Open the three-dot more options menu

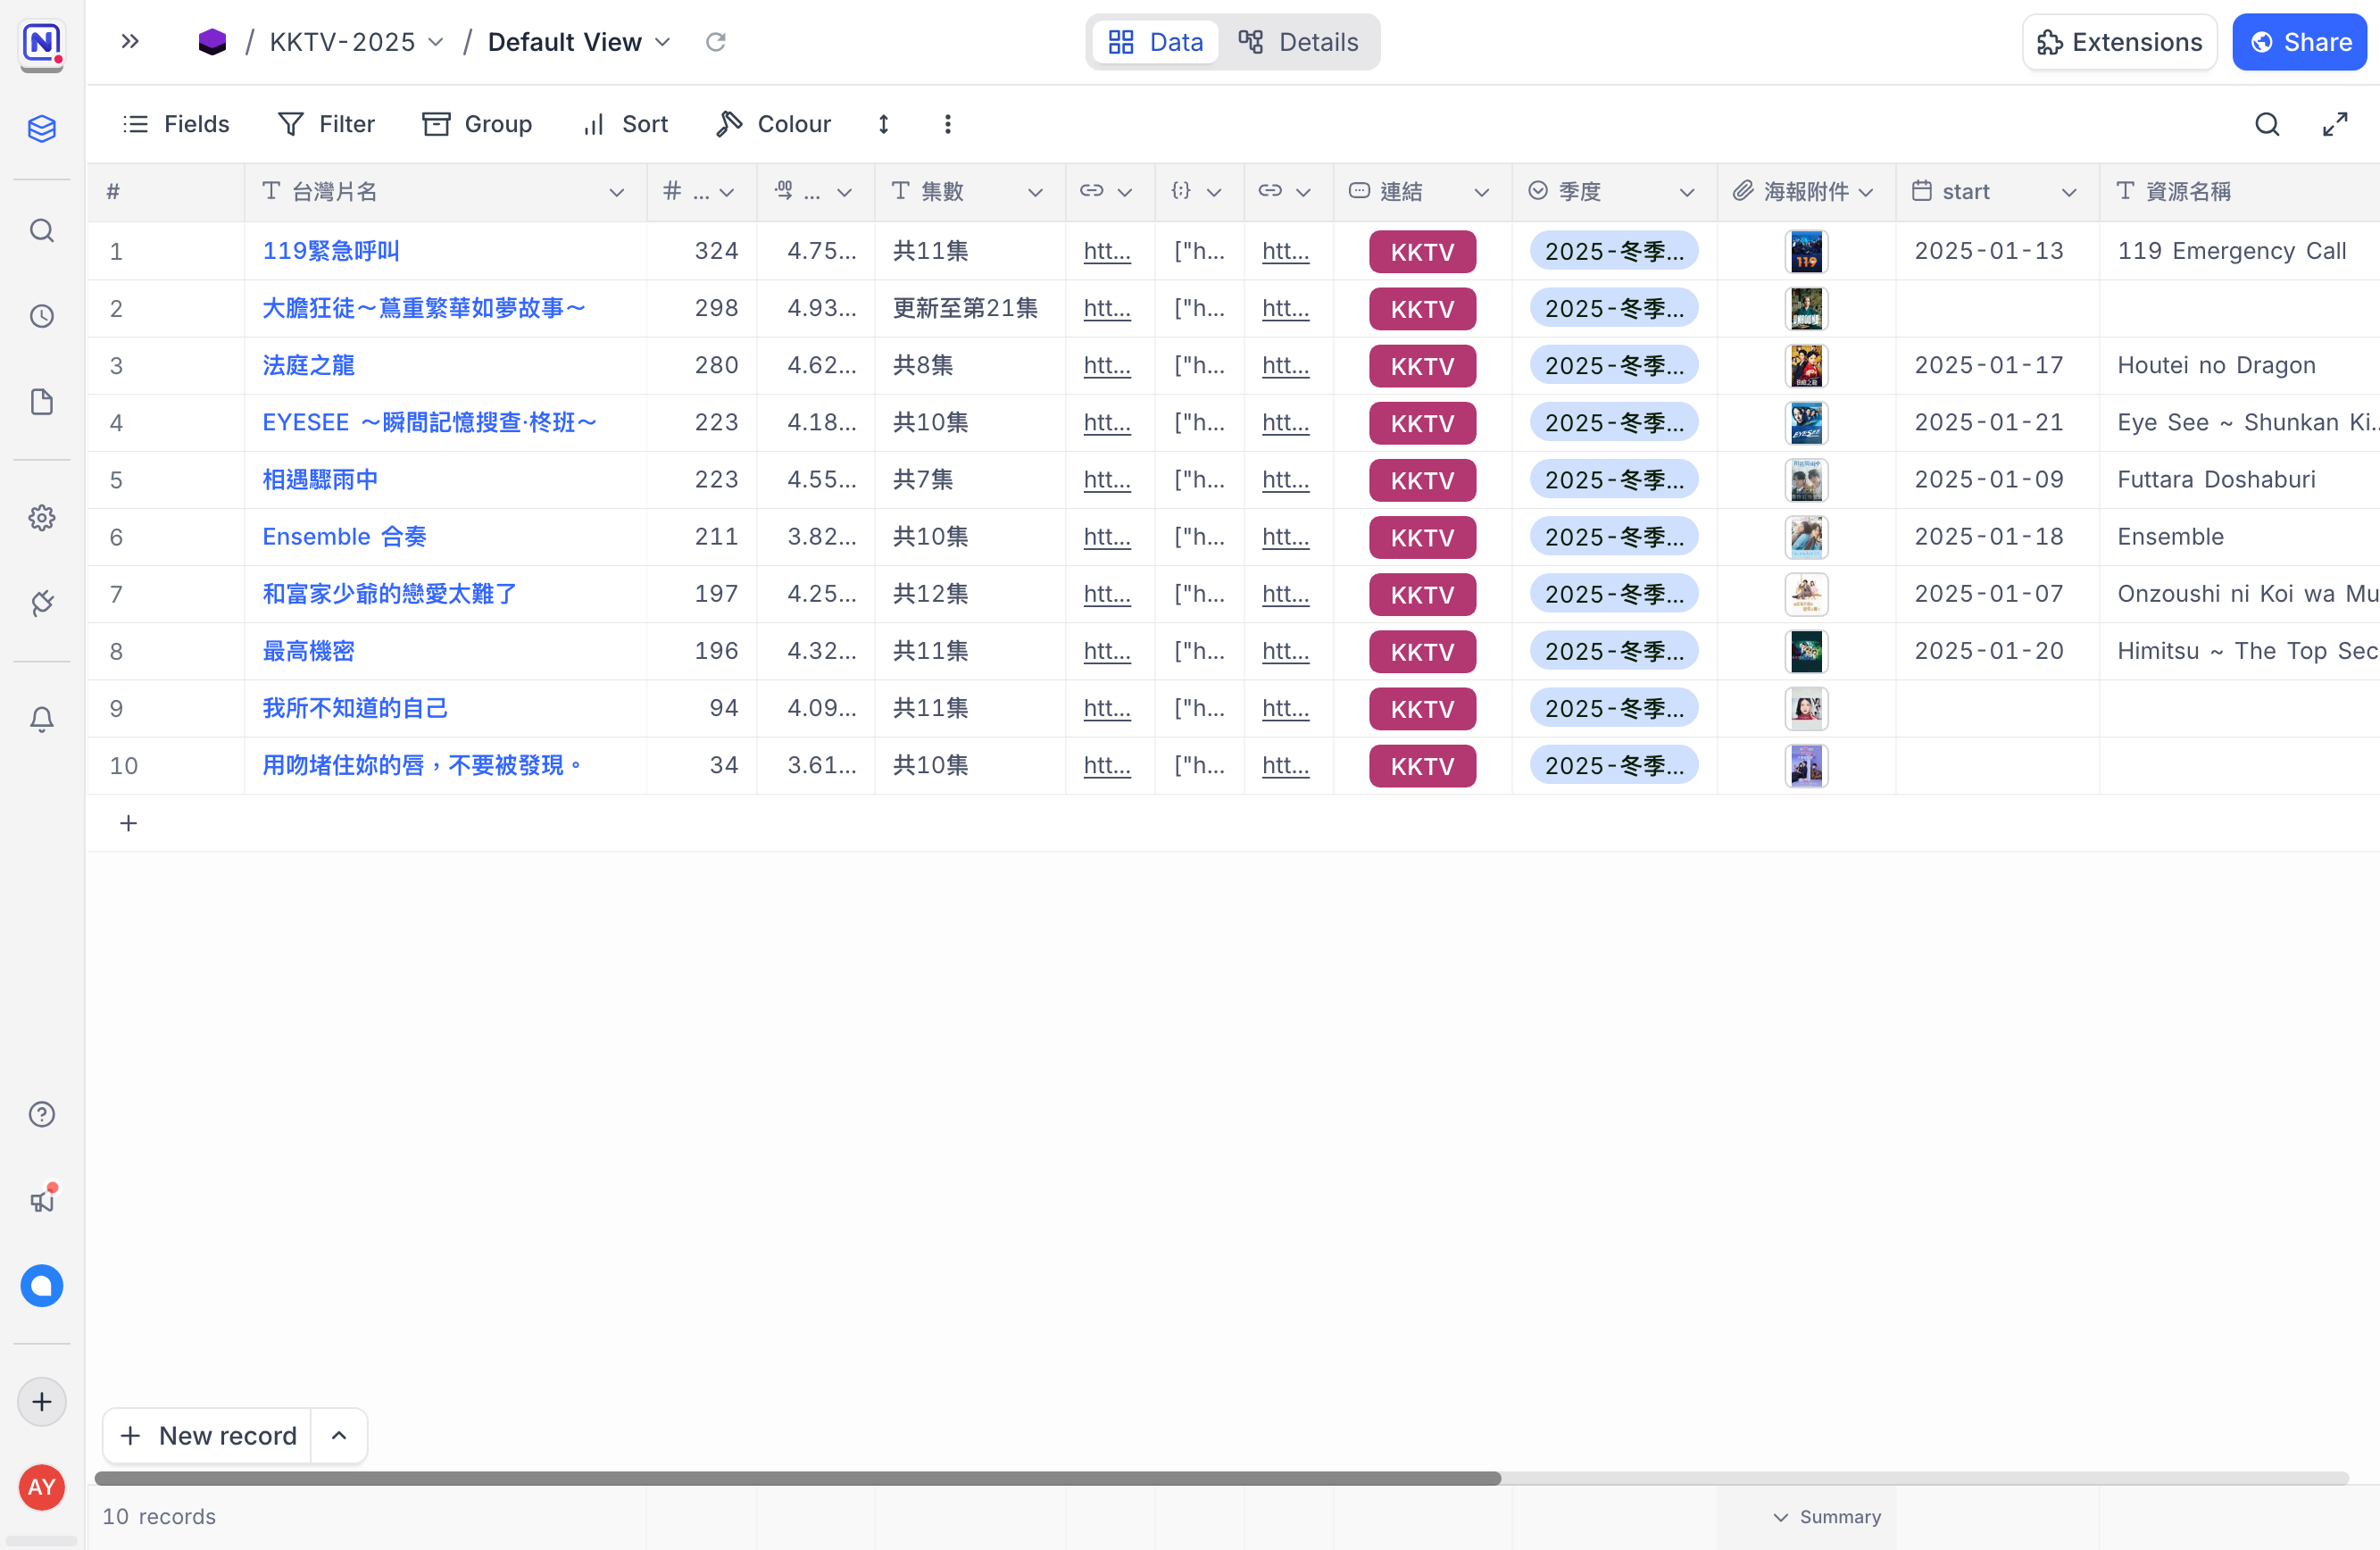click(948, 124)
